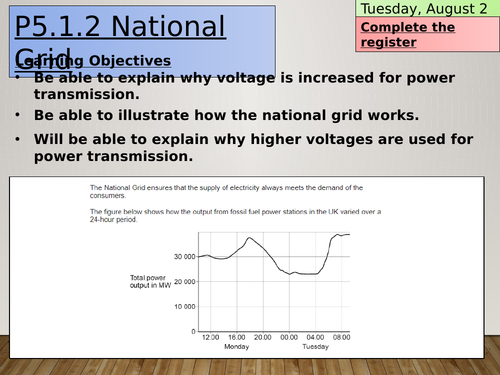Viewport: 500px width, 375px height.
Task: Select the first bullet about voltage increase
Action: coord(244,86)
